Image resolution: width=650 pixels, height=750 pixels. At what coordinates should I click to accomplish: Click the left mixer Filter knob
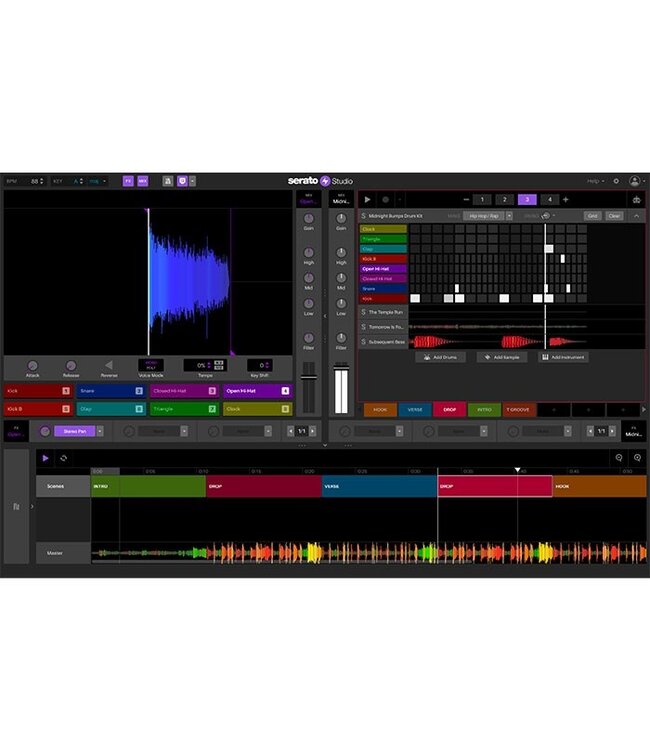(x=309, y=338)
